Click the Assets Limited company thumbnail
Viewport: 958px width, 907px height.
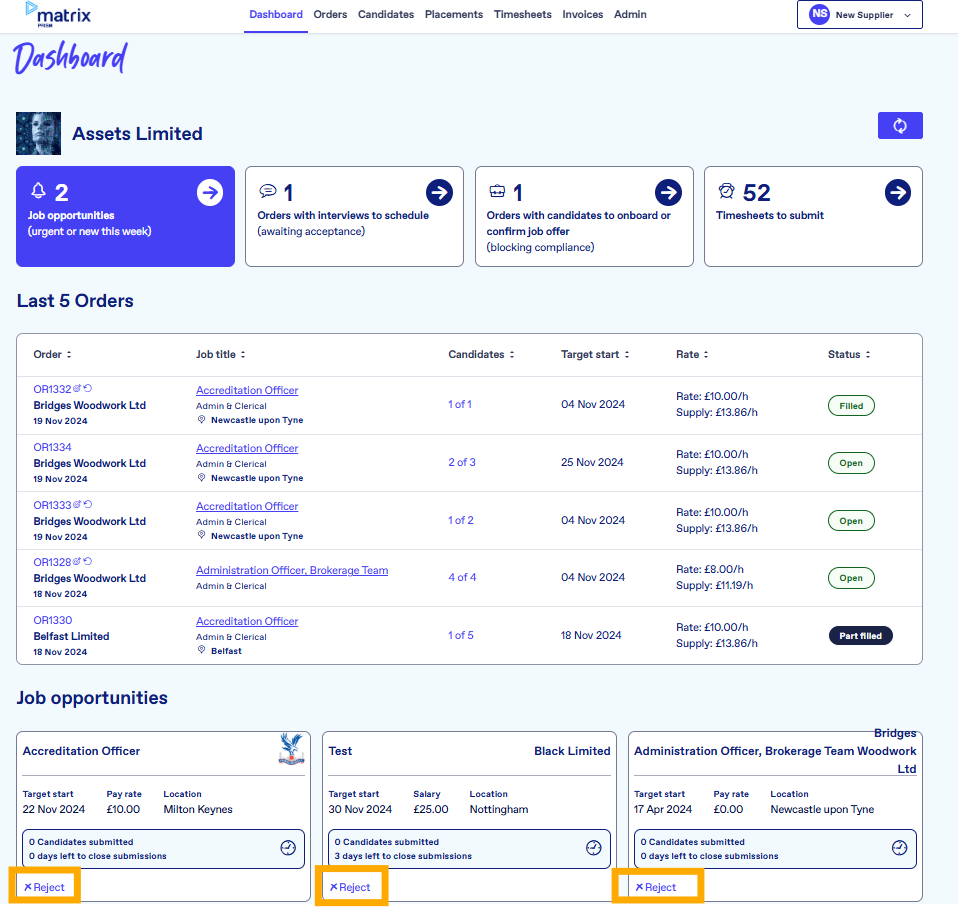38,133
